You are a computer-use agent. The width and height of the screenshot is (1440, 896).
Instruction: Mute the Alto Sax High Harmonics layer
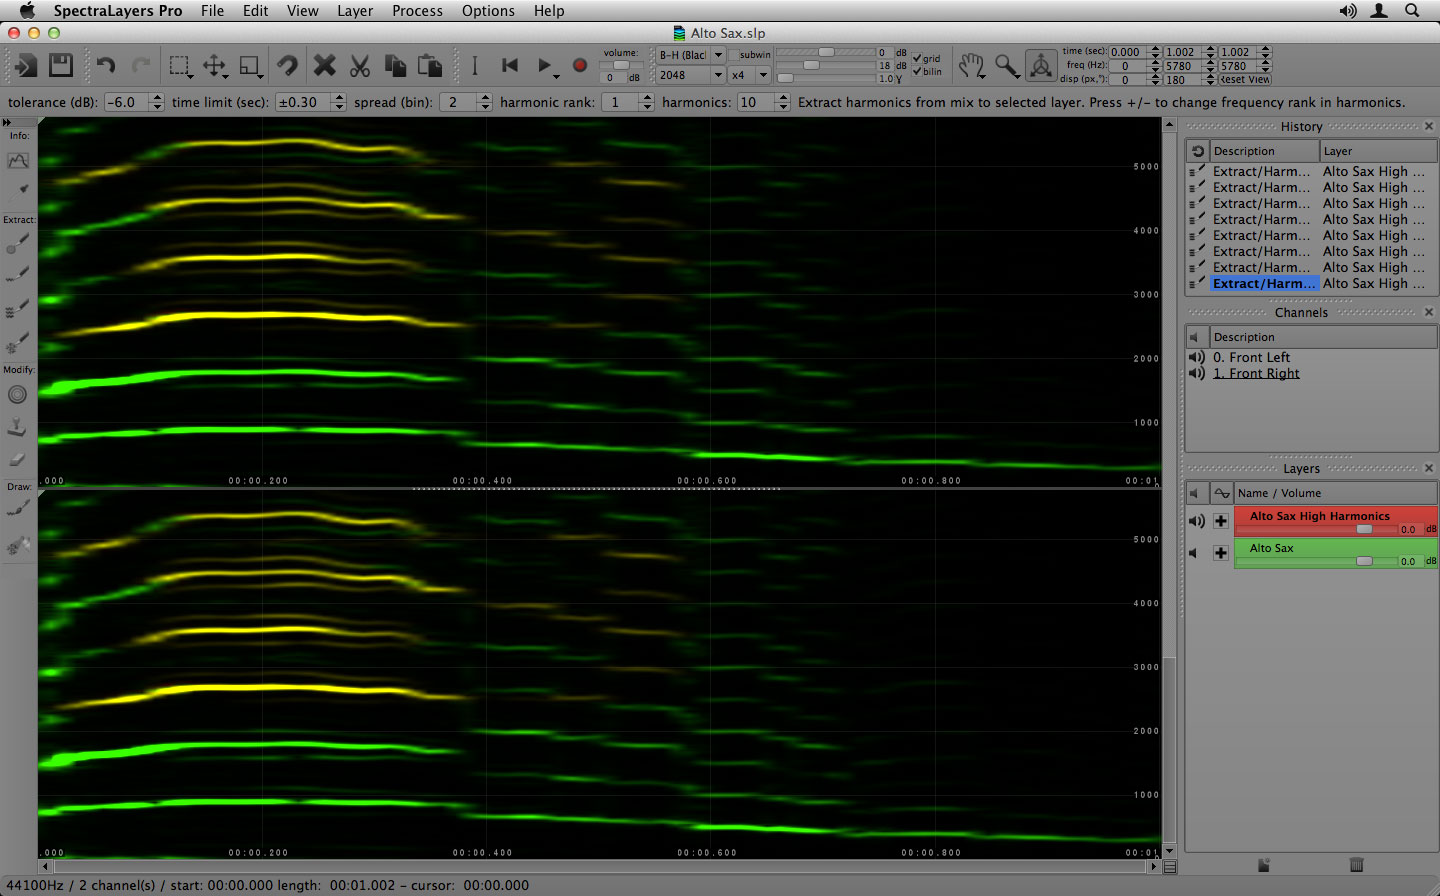1196,521
